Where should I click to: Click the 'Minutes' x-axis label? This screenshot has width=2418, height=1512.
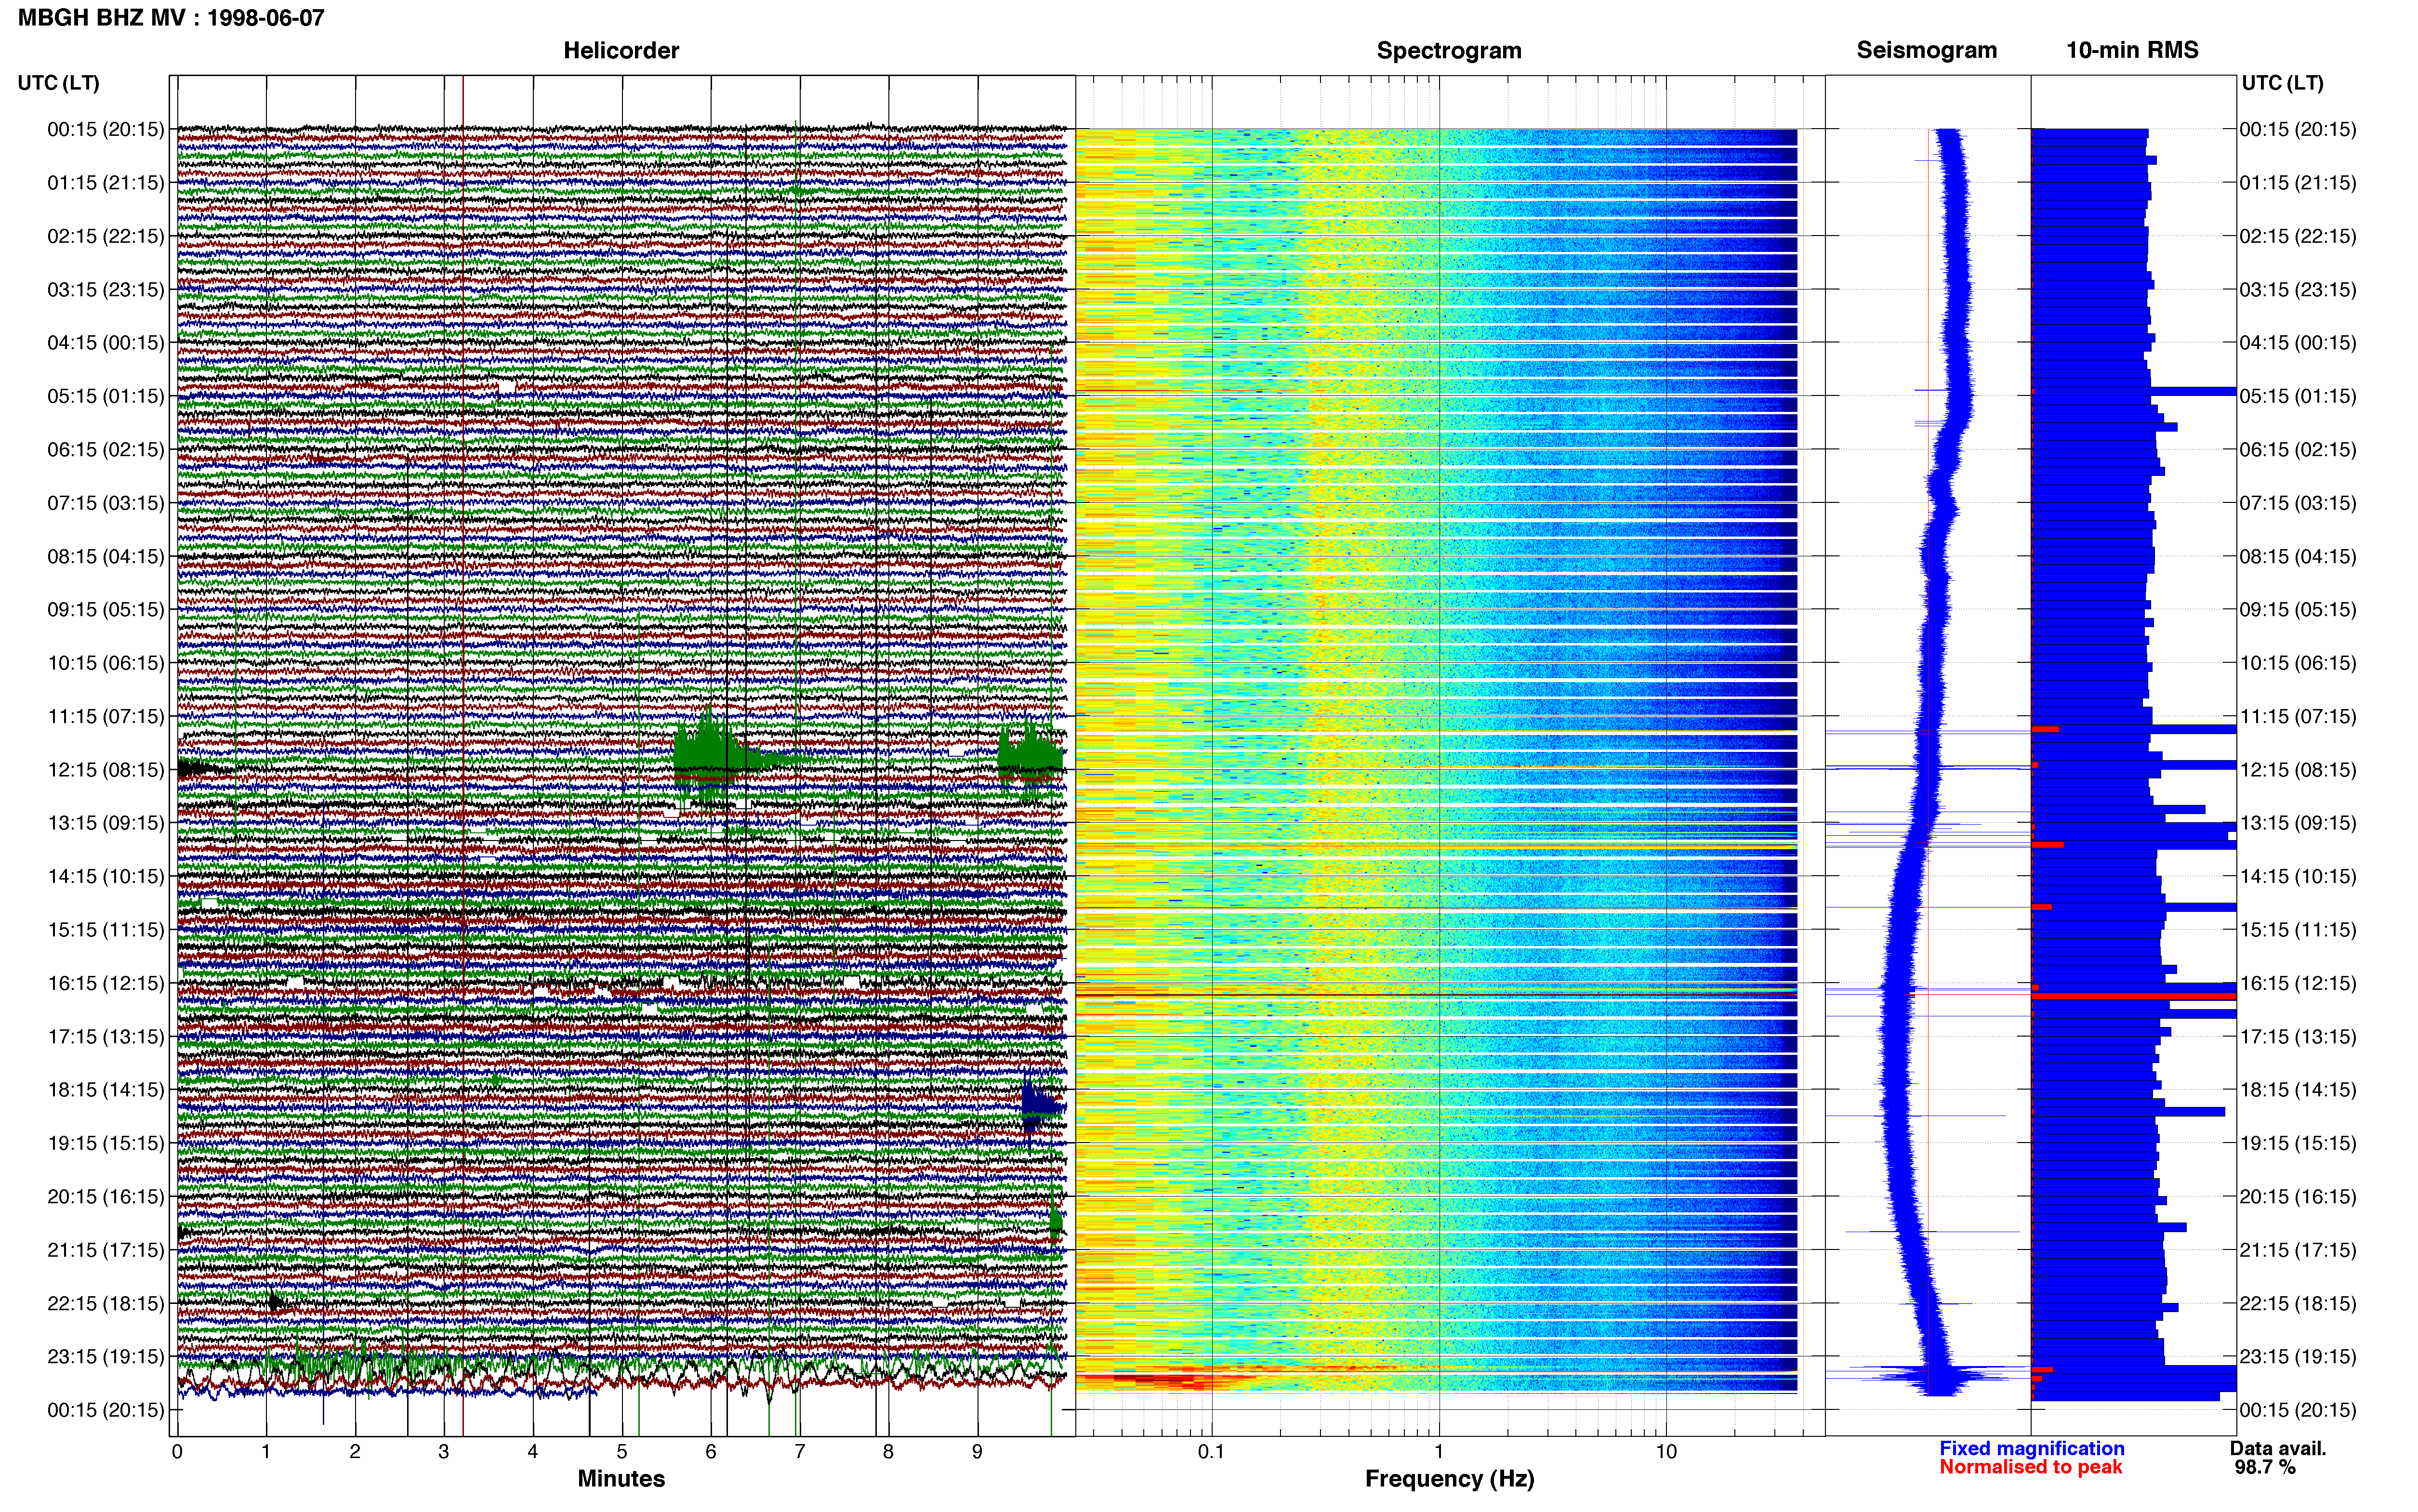[x=621, y=1479]
